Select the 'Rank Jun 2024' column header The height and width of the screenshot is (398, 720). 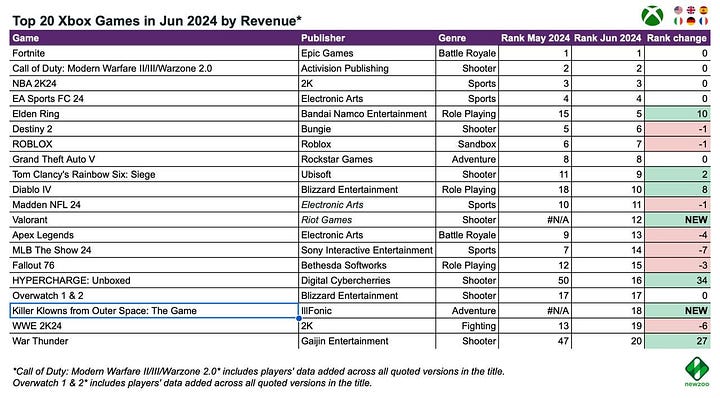pos(608,38)
